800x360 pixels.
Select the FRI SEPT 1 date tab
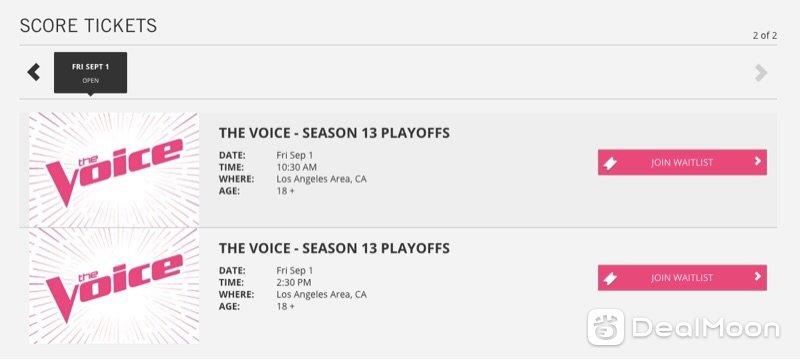point(90,72)
